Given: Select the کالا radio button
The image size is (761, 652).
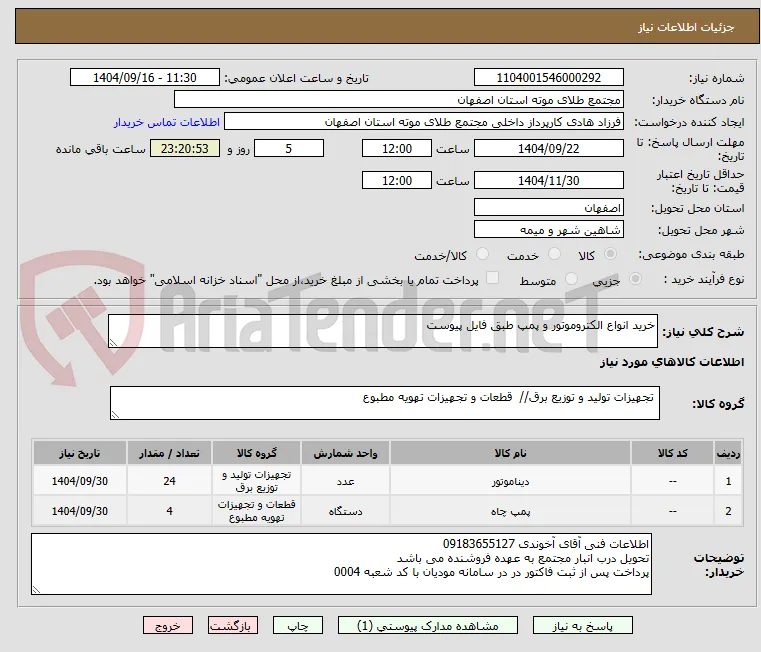Looking at the screenshot, I should click(x=611, y=254).
